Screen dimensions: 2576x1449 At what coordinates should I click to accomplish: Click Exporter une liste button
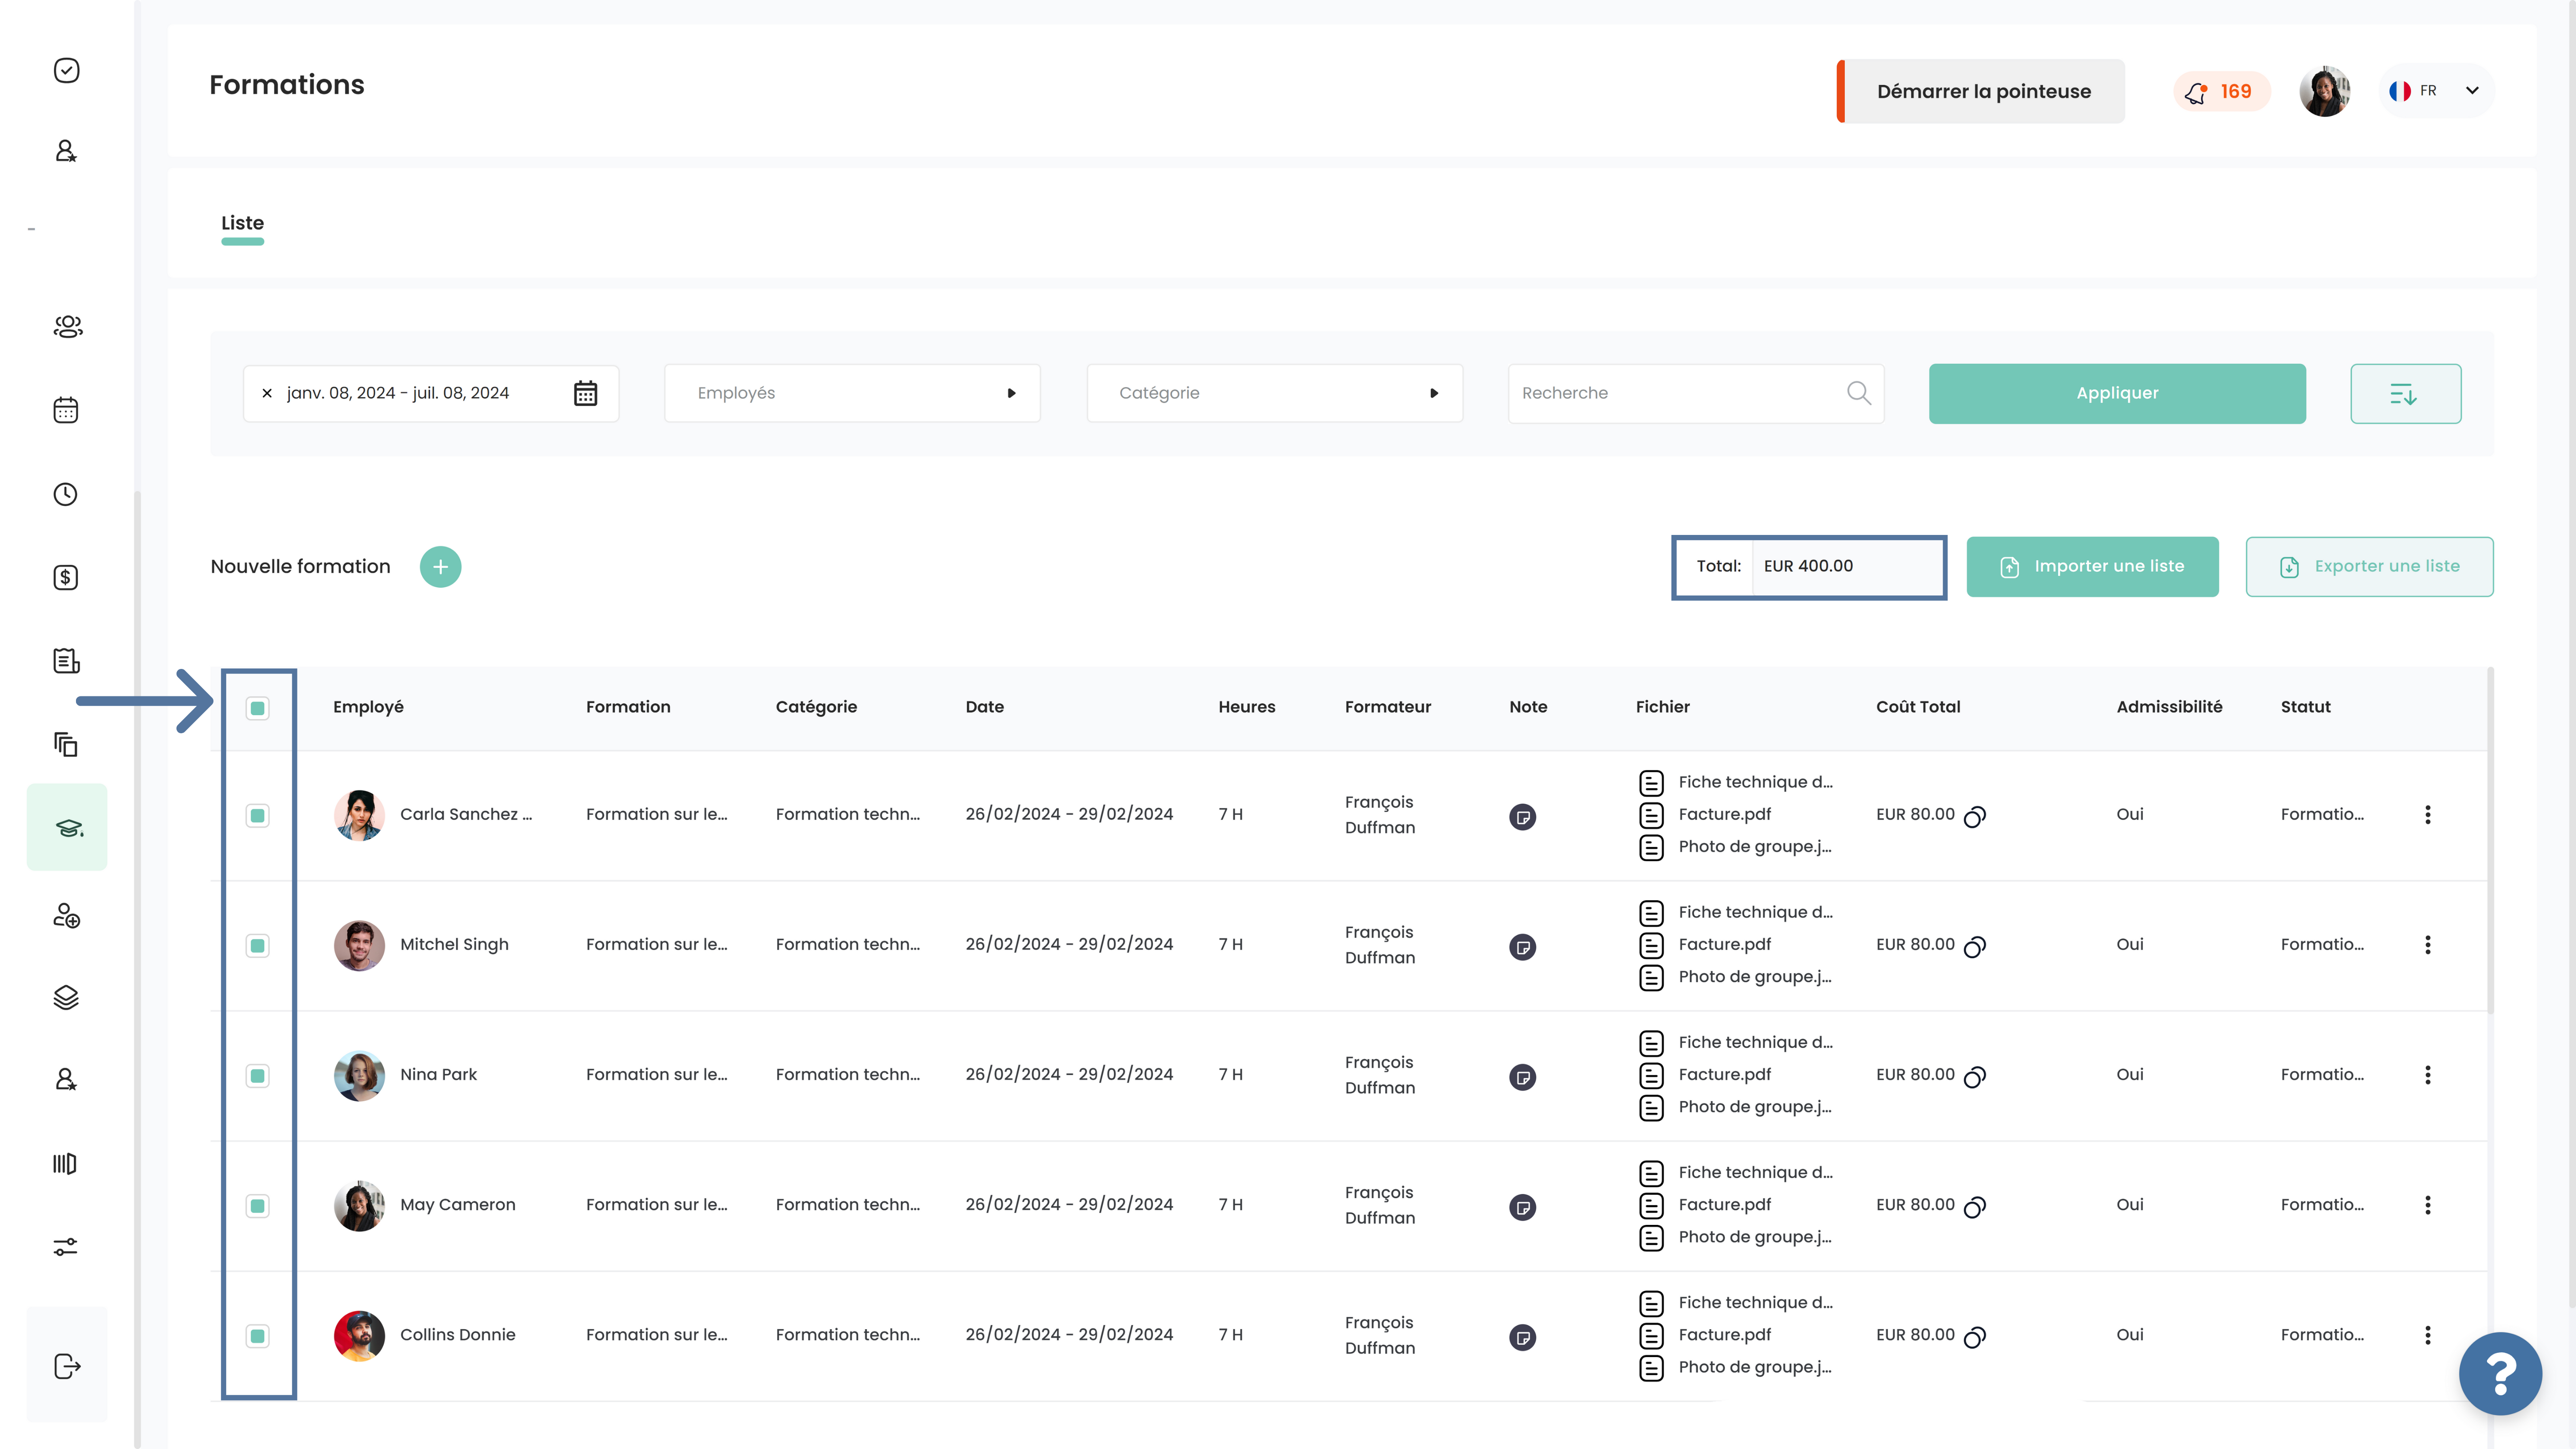(x=2369, y=567)
